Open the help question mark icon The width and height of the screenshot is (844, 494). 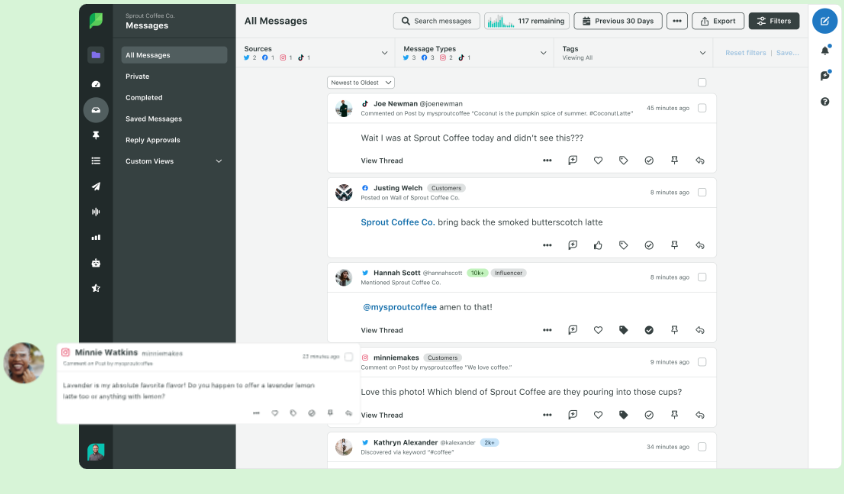tap(825, 102)
